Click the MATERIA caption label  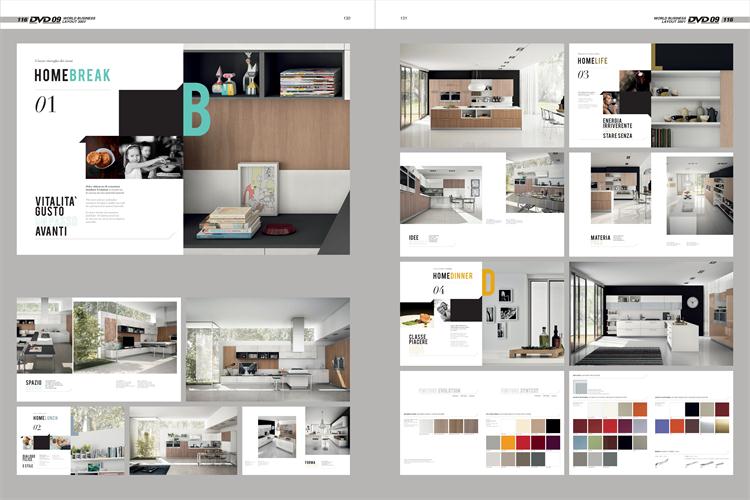point(600,238)
